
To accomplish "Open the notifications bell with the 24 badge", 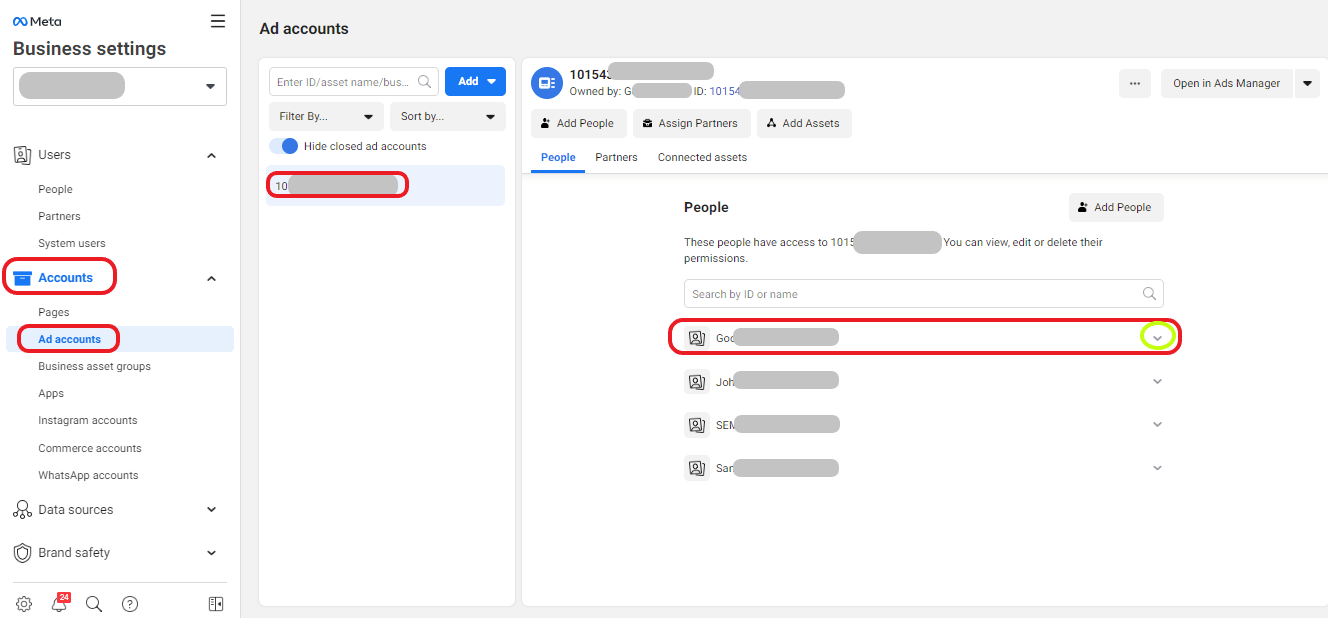I will [60, 603].
